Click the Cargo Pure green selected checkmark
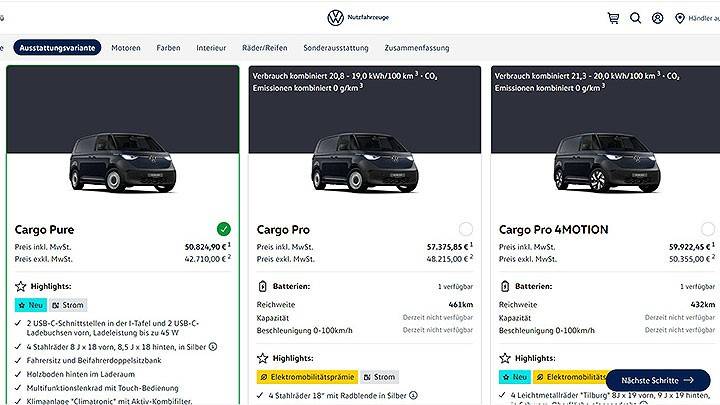Image resolution: width=720 pixels, height=405 pixels. (223, 229)
